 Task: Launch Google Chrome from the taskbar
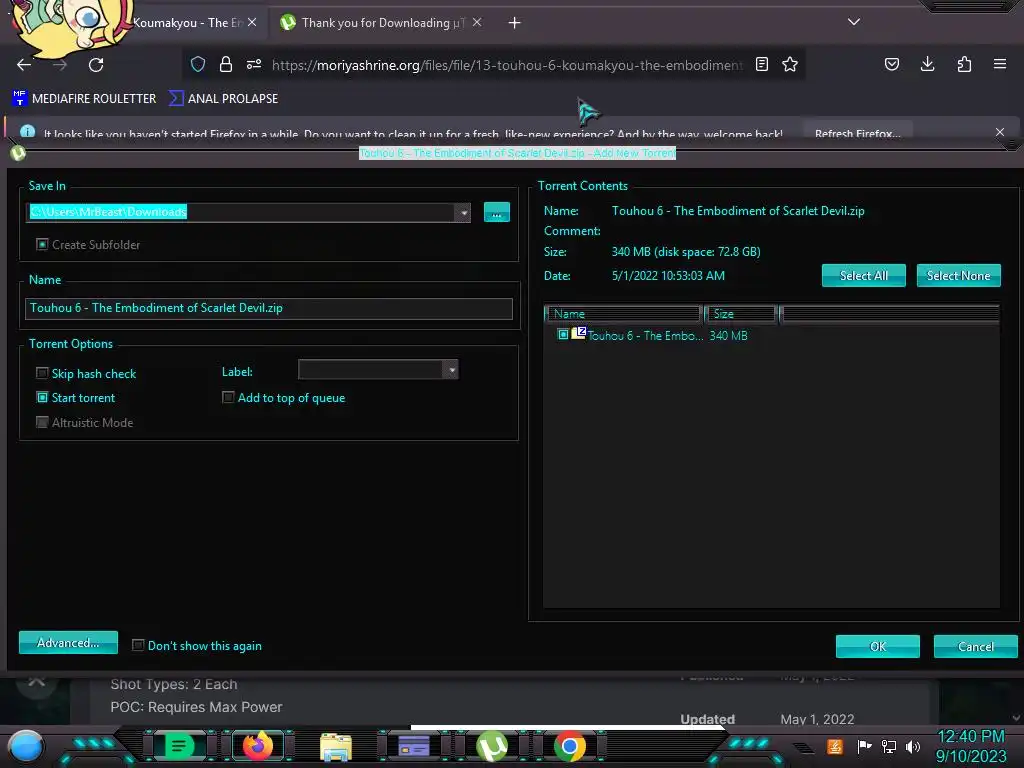tap(569, 746)
